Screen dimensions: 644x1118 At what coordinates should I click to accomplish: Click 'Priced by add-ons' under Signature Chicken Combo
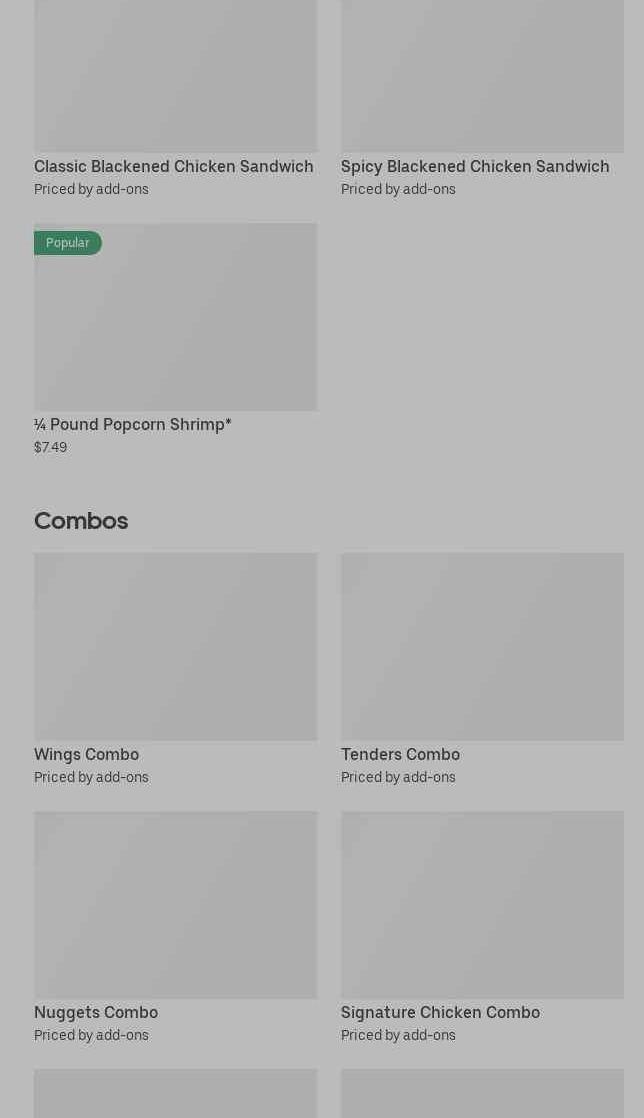398,1035
